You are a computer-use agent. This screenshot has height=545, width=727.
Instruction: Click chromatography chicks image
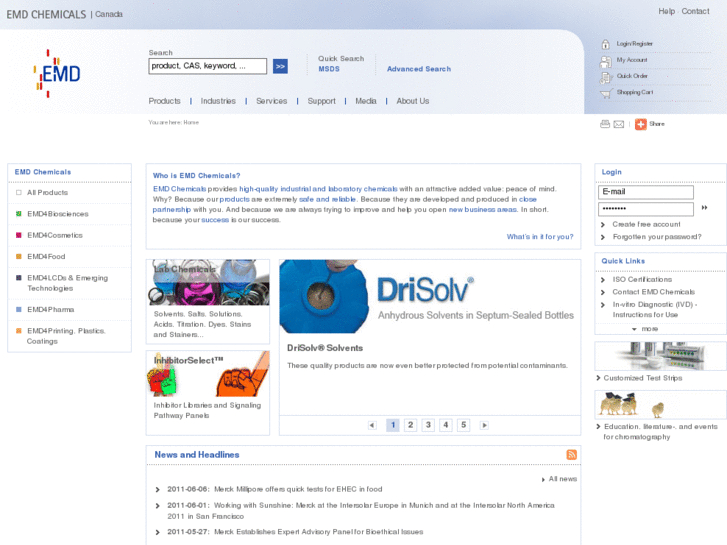click(660, 404)
